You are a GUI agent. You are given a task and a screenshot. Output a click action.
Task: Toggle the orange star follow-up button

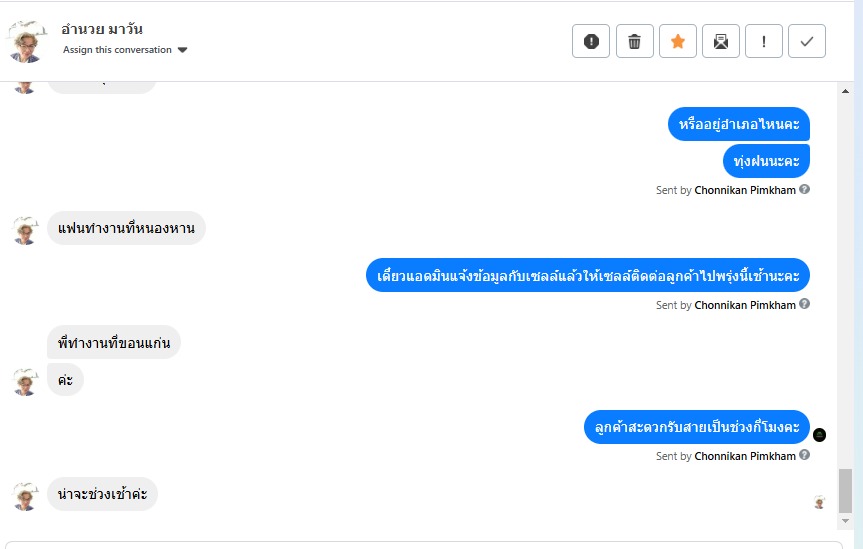pos(678,41)
